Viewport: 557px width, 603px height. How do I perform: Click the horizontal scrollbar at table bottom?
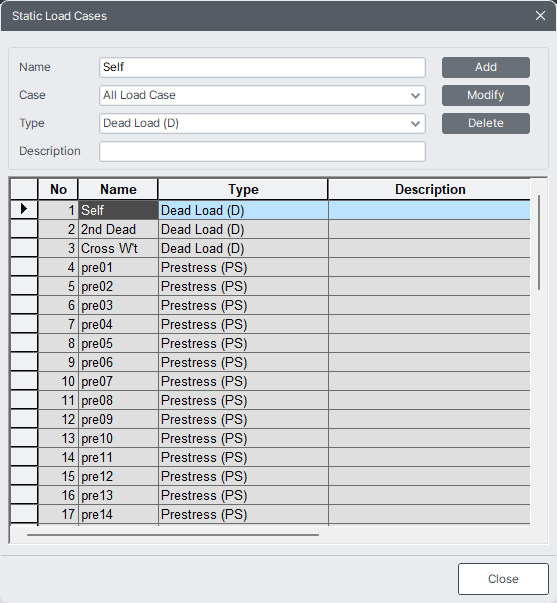click(173, 535)
